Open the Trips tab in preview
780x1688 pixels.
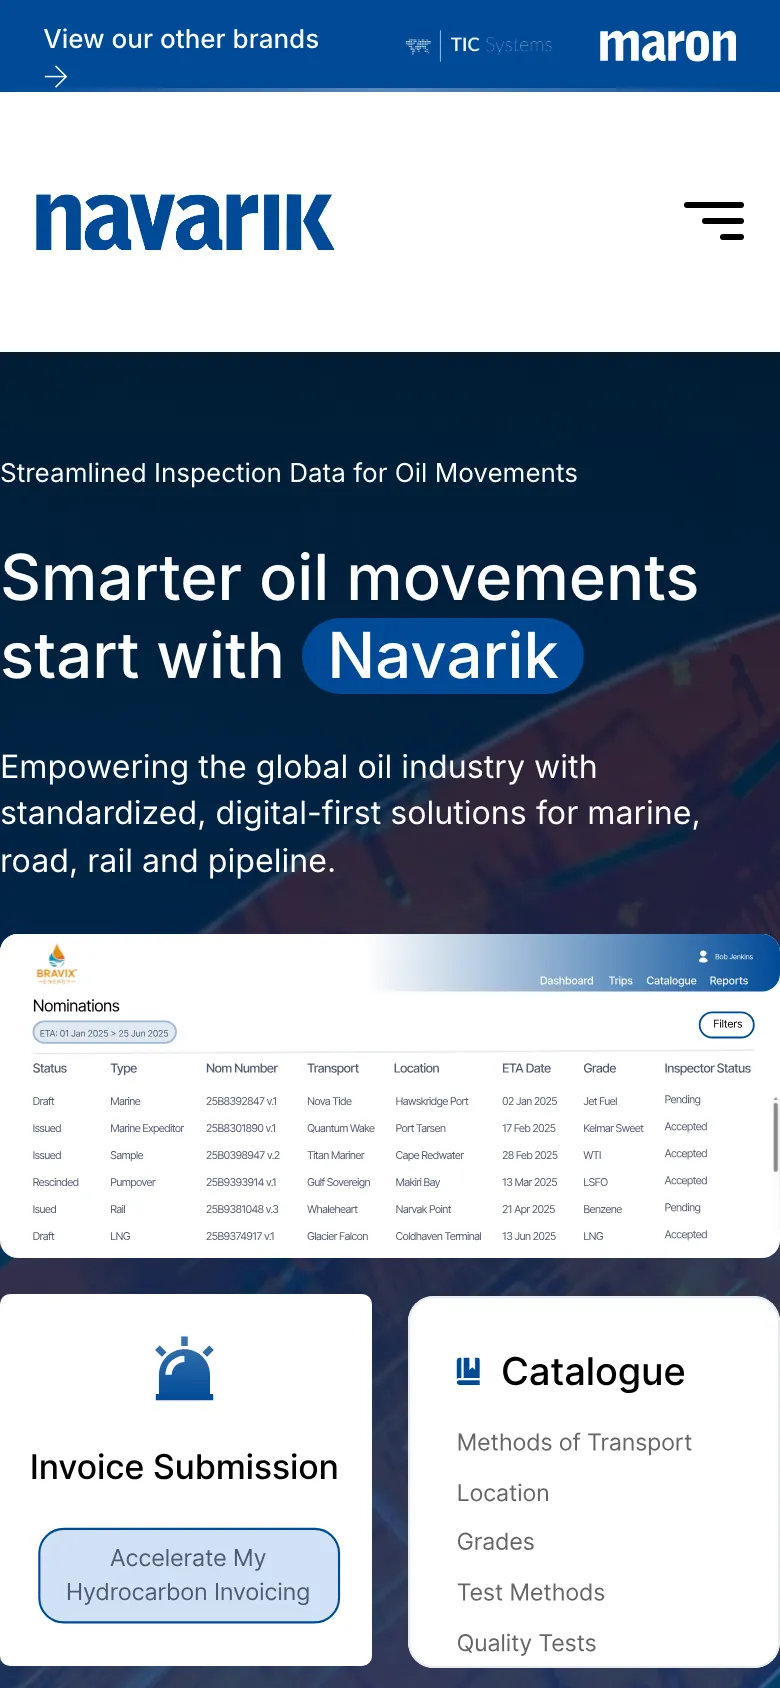pyautogui.click(x=620, y=981)
